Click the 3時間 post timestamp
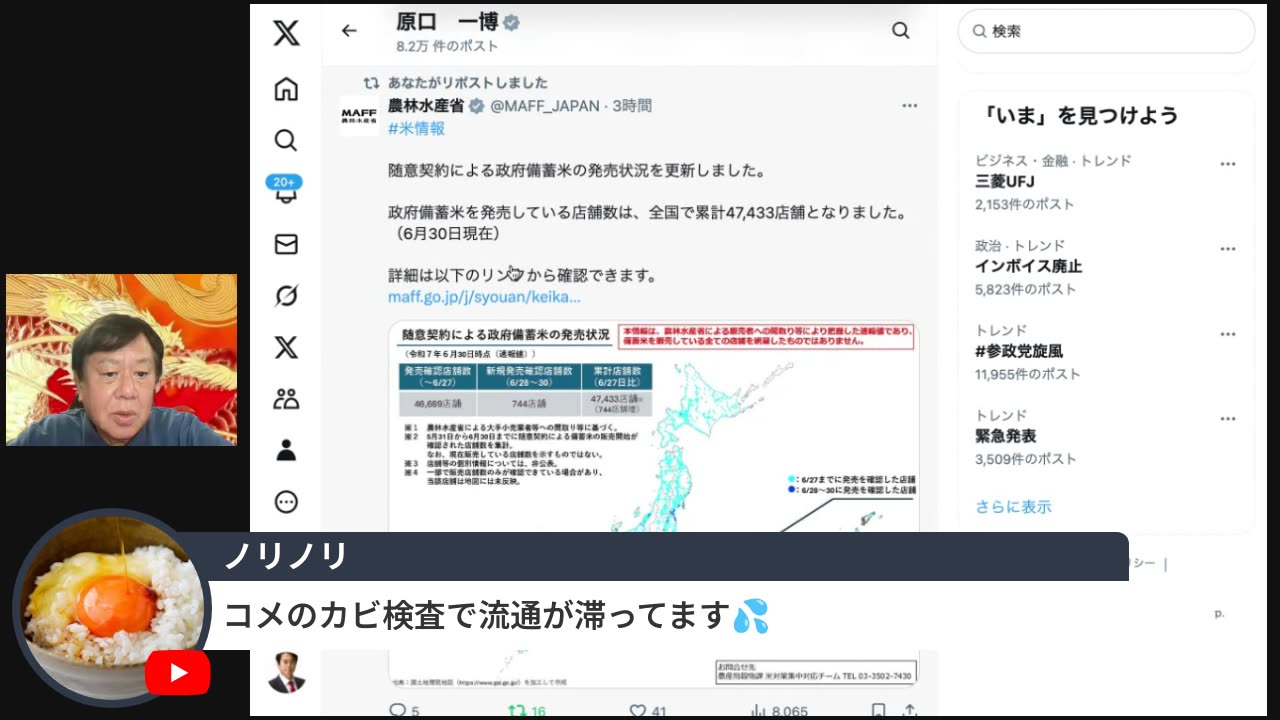 click(632, 106)
